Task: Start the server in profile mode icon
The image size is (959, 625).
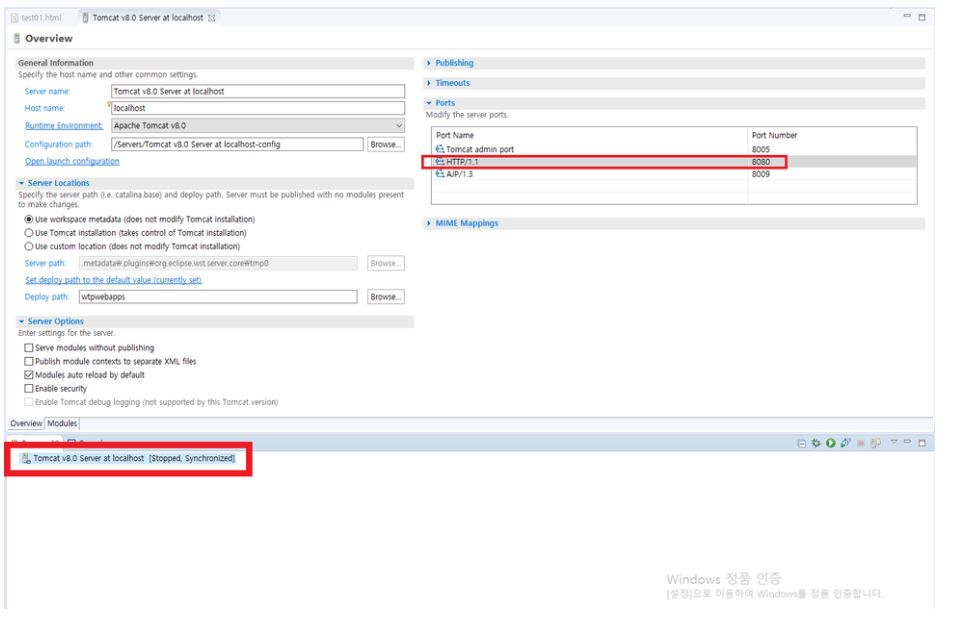Action: coord(845,443)
